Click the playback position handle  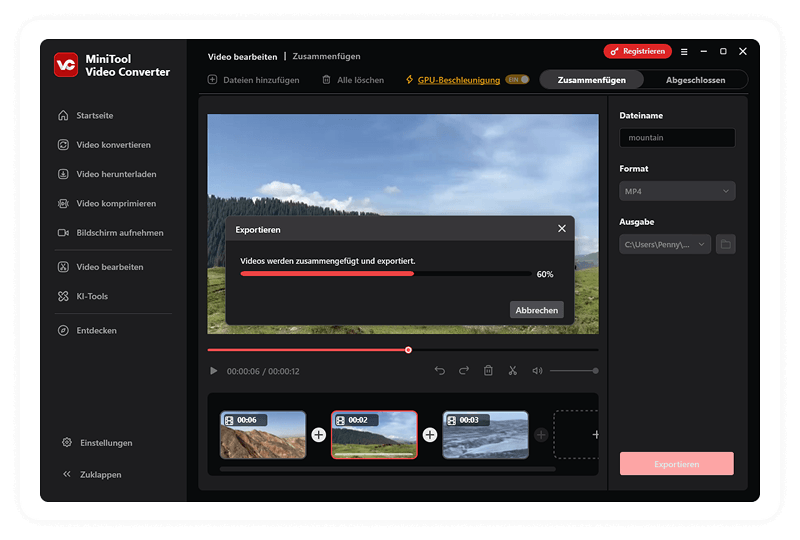(x=408, y=350)
